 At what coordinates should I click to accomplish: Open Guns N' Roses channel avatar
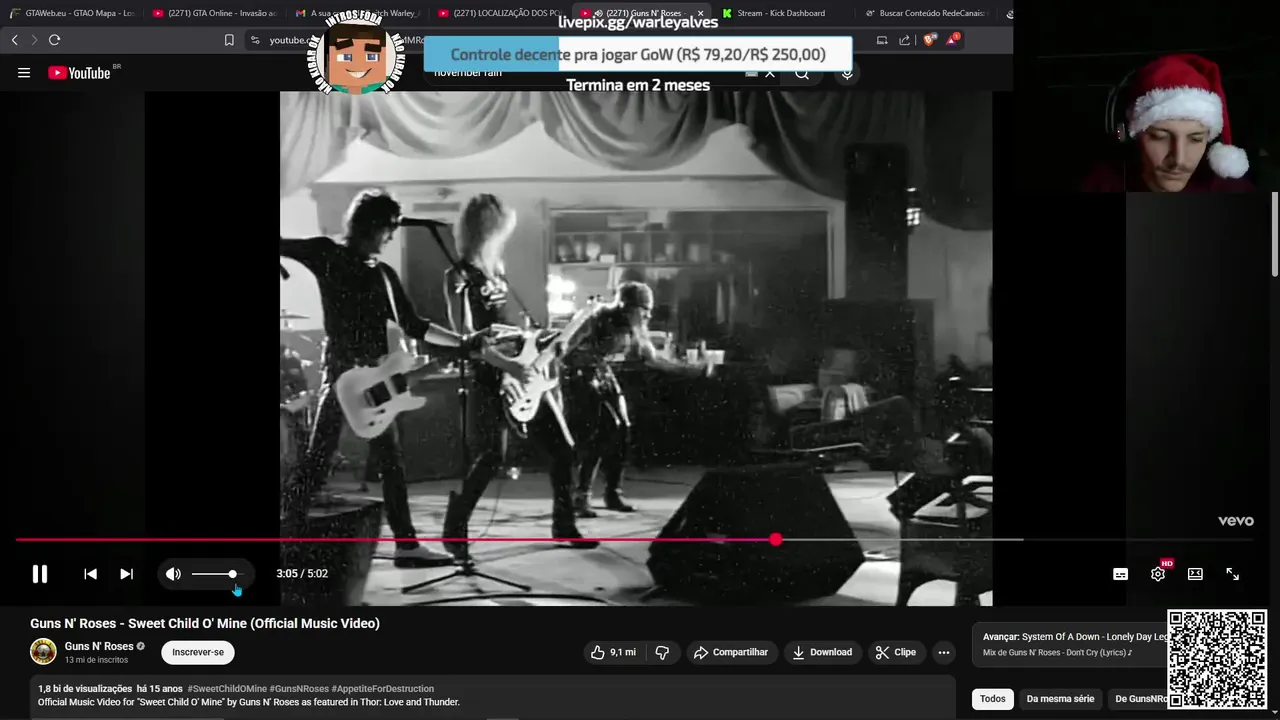[x=43, y=651]
